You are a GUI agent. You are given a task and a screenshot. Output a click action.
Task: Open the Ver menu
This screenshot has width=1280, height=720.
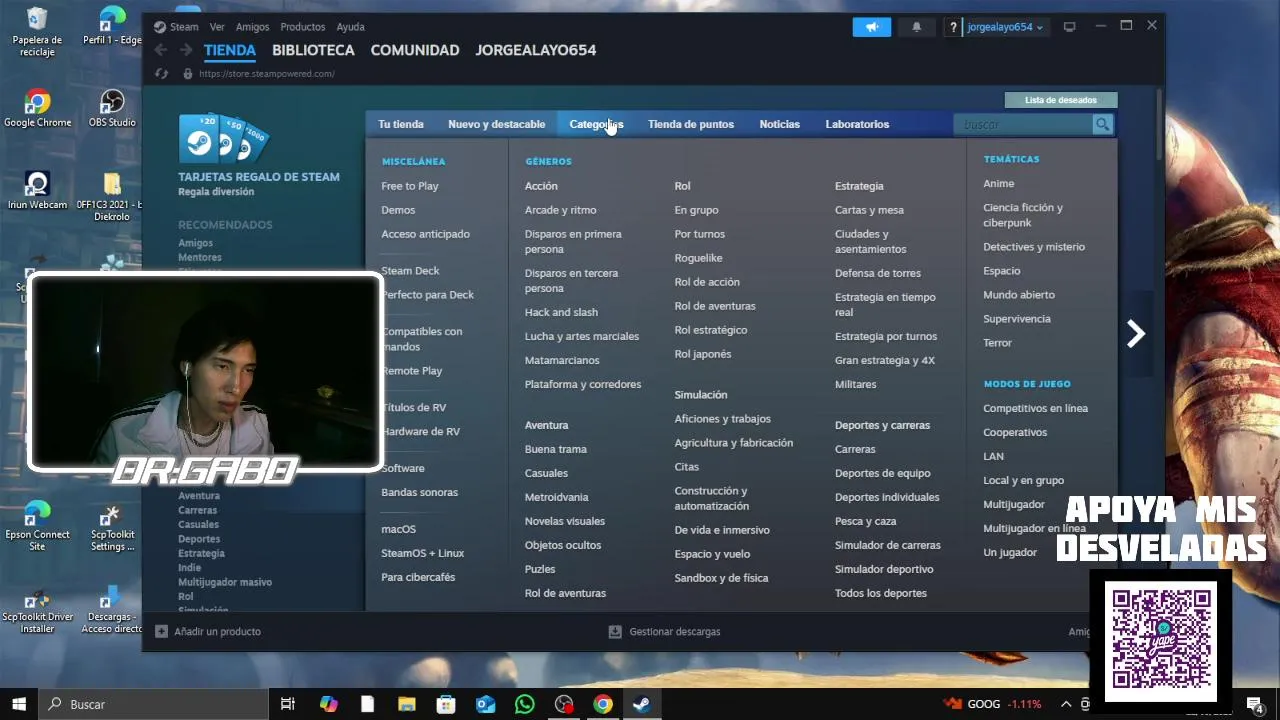[x=217, y=27]
